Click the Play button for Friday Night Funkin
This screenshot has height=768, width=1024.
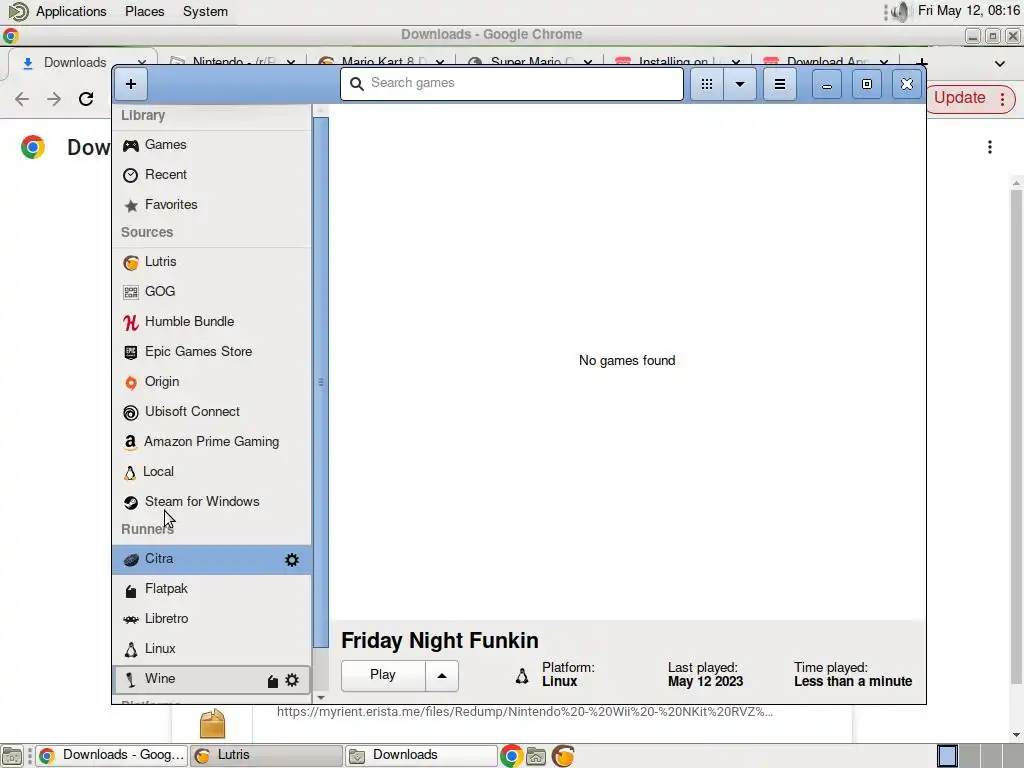point(383,675)
